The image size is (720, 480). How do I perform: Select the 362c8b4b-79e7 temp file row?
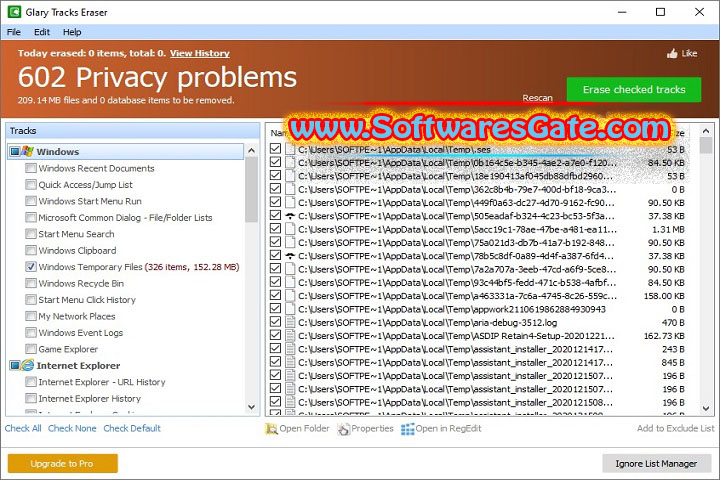point(478,189)
